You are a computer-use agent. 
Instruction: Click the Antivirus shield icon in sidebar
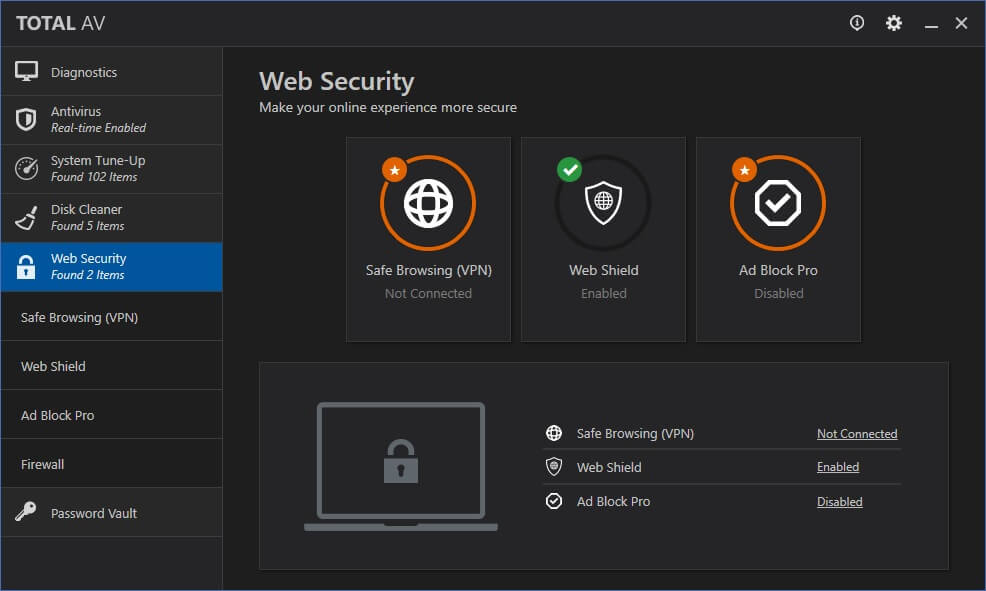(26, 119)
